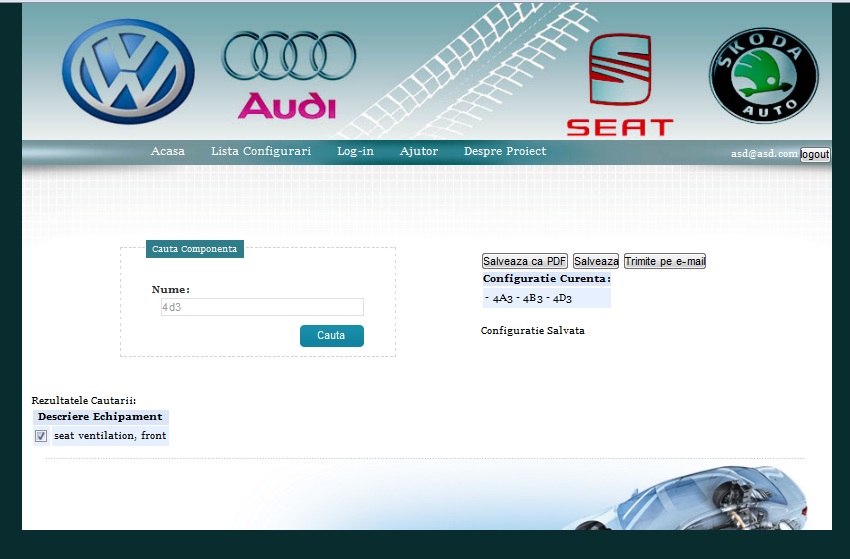The image size is (850, 559).
Task: Open Lista Configurari page
Action: click(x=261, y=151)
